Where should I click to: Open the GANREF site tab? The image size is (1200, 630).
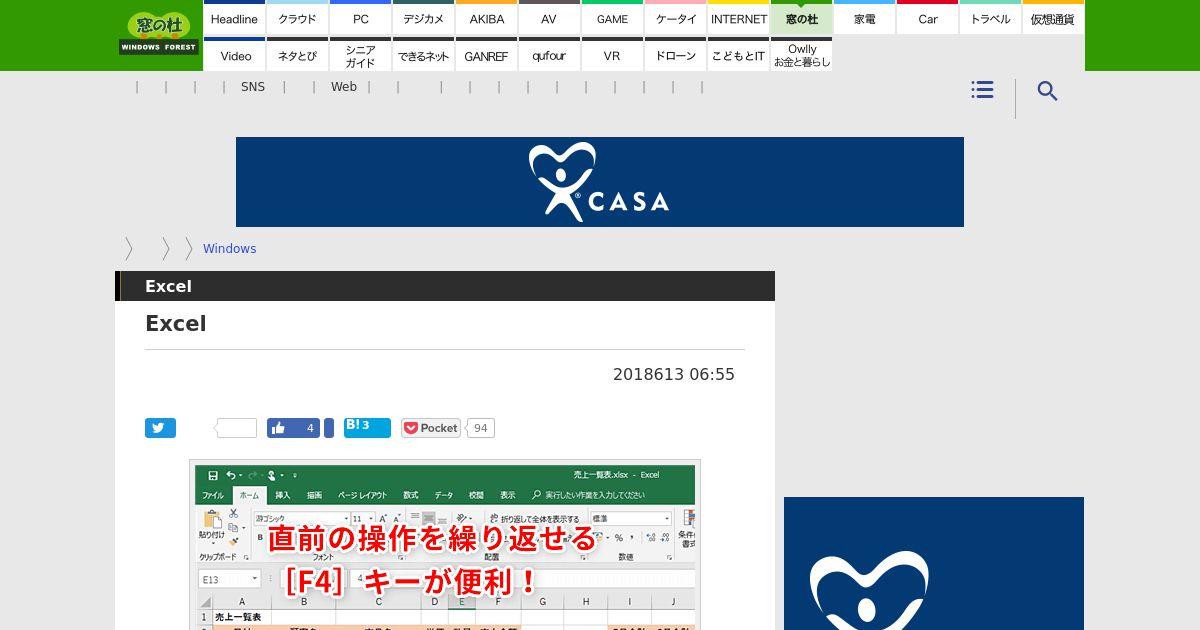point(487,56)
